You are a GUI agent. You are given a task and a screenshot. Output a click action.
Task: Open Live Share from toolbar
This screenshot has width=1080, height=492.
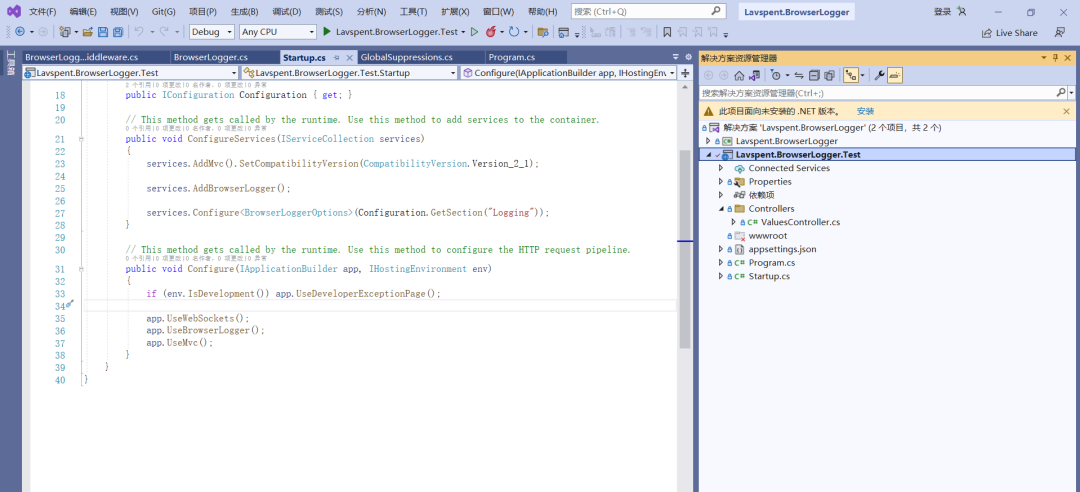click(x=1009, y=32)
